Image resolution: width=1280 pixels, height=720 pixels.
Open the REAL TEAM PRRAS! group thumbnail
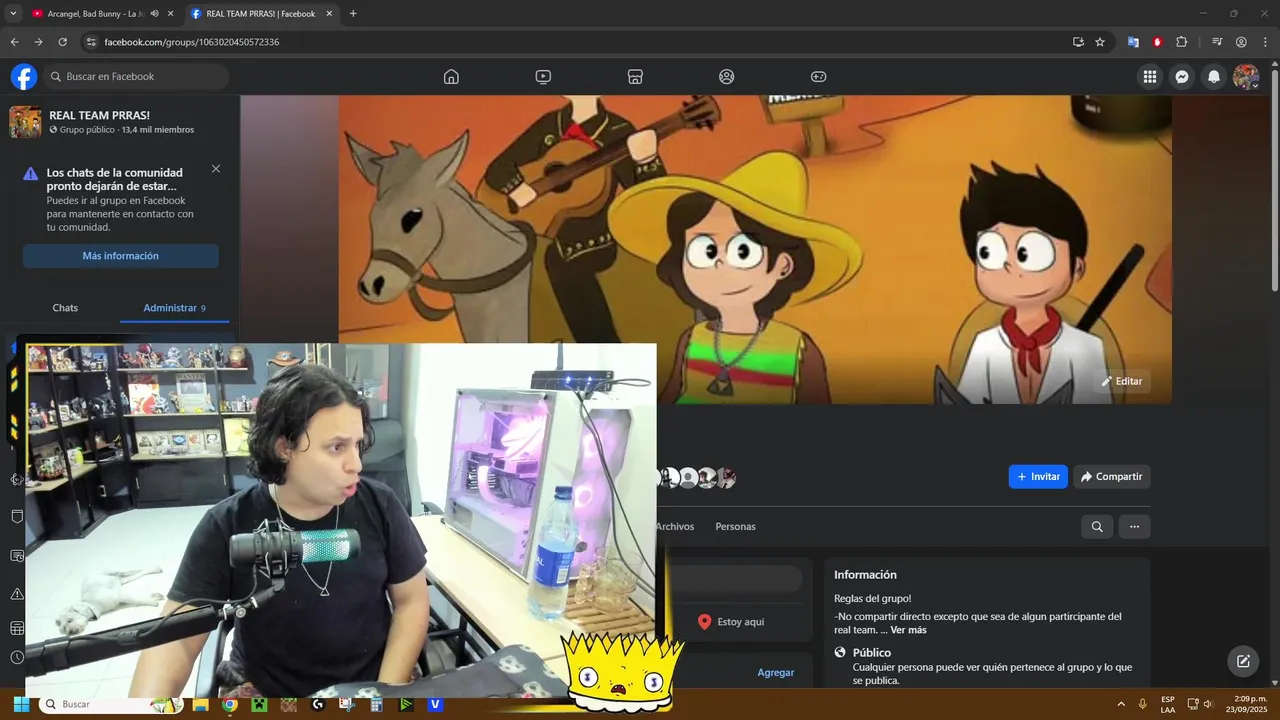25,122
